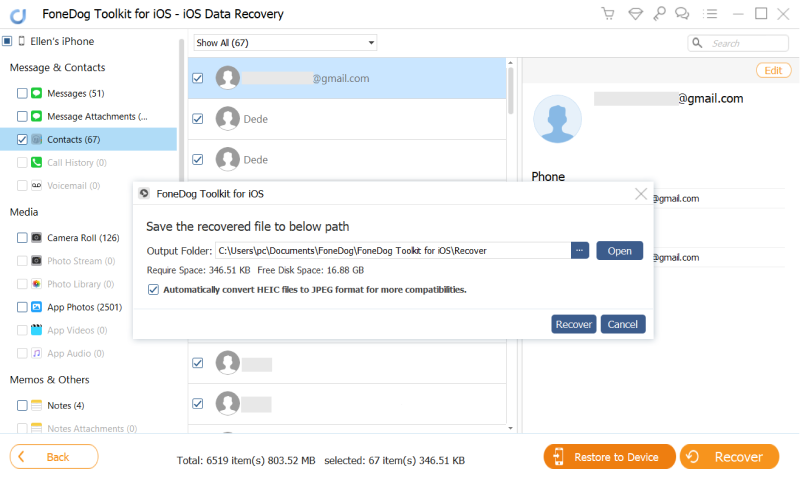Click the diamond VIP icon
This screenshot has width=800, height=485.
tap(635, 14)
